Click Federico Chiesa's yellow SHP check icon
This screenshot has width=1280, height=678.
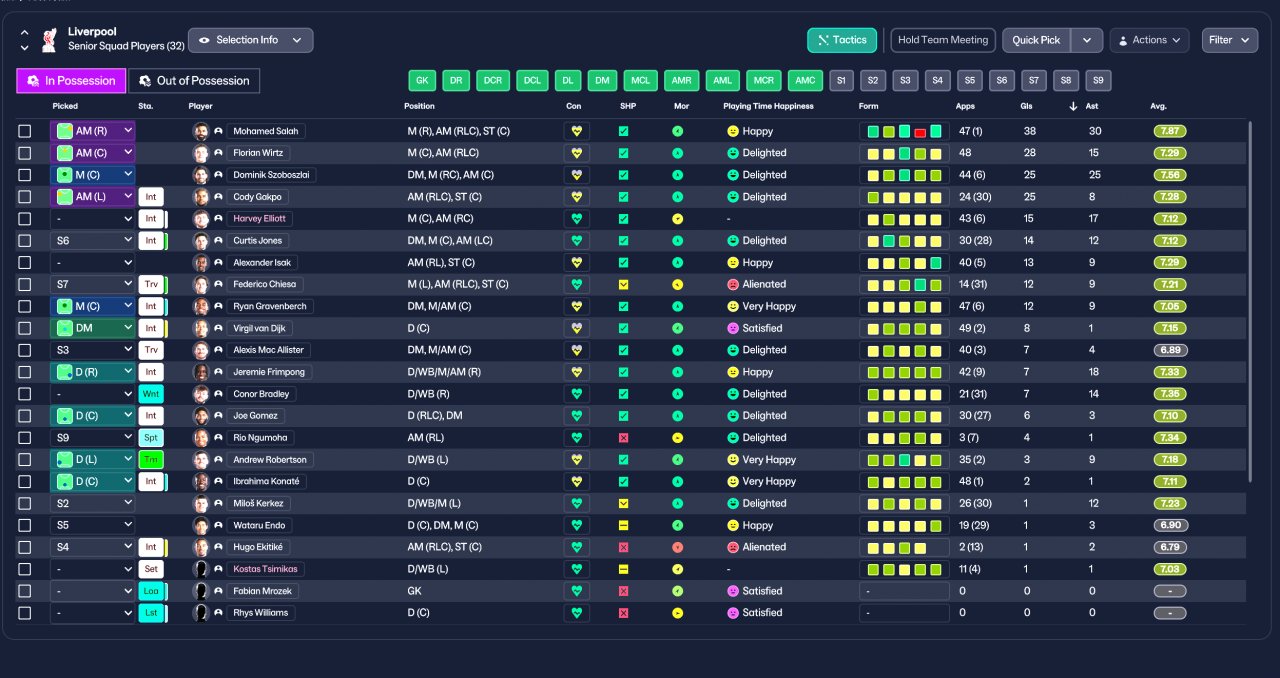623,285
